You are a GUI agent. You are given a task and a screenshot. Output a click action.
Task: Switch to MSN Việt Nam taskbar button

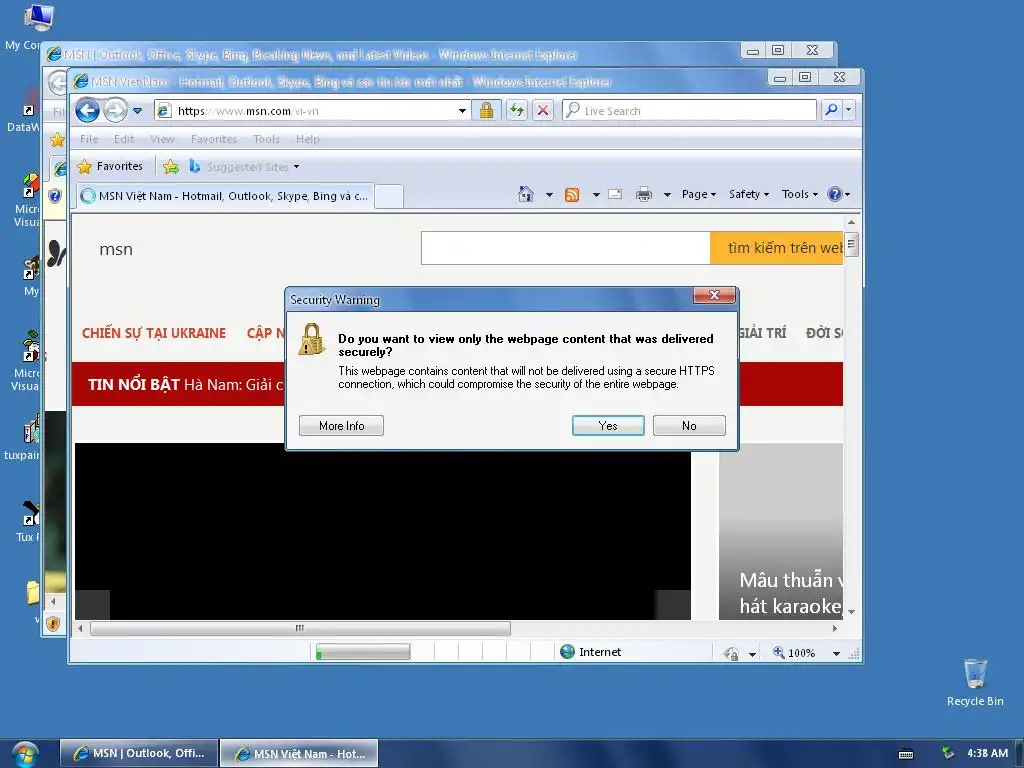[299, 753]
